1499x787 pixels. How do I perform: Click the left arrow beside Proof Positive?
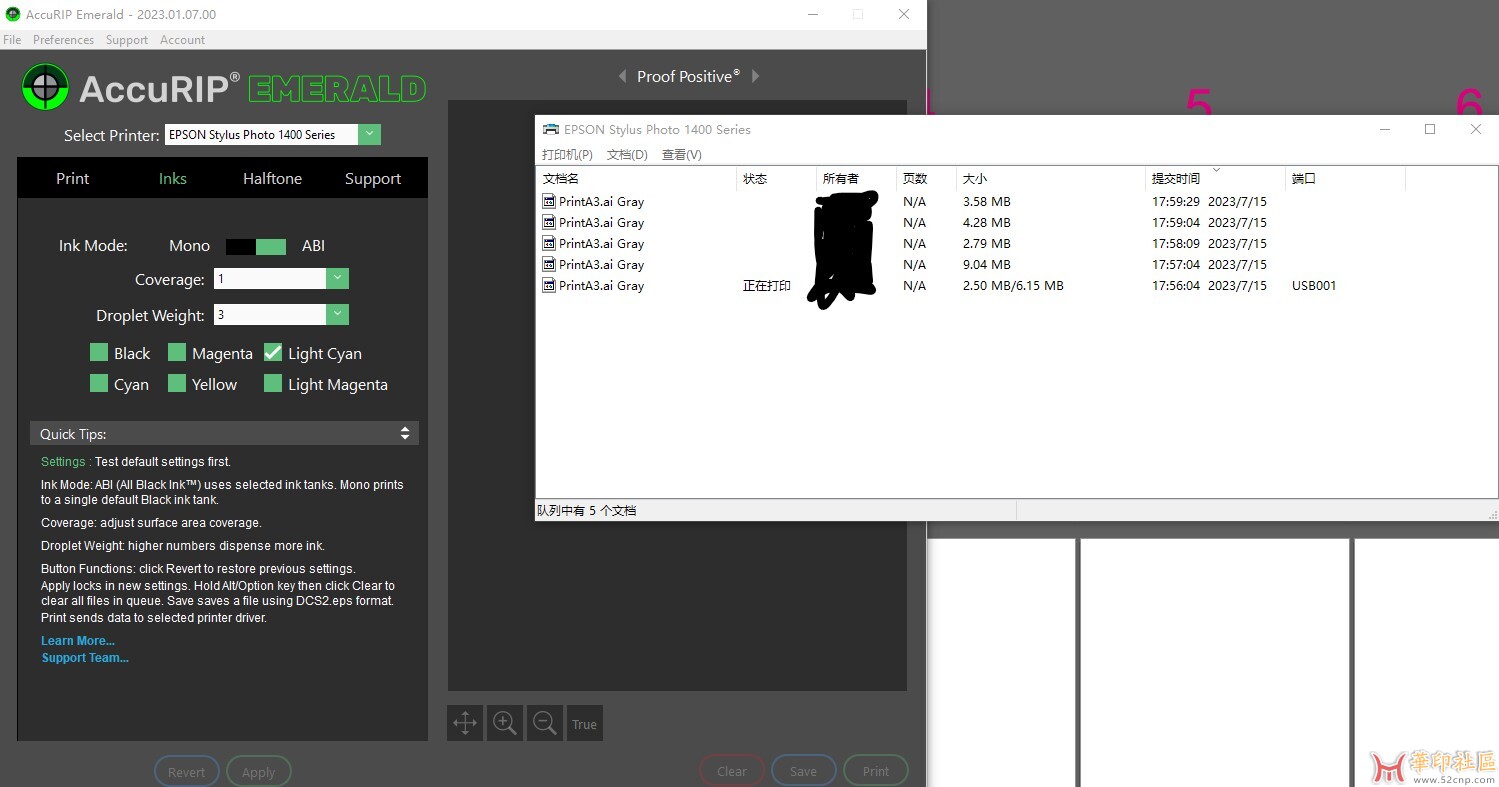[x=622, y=76]
